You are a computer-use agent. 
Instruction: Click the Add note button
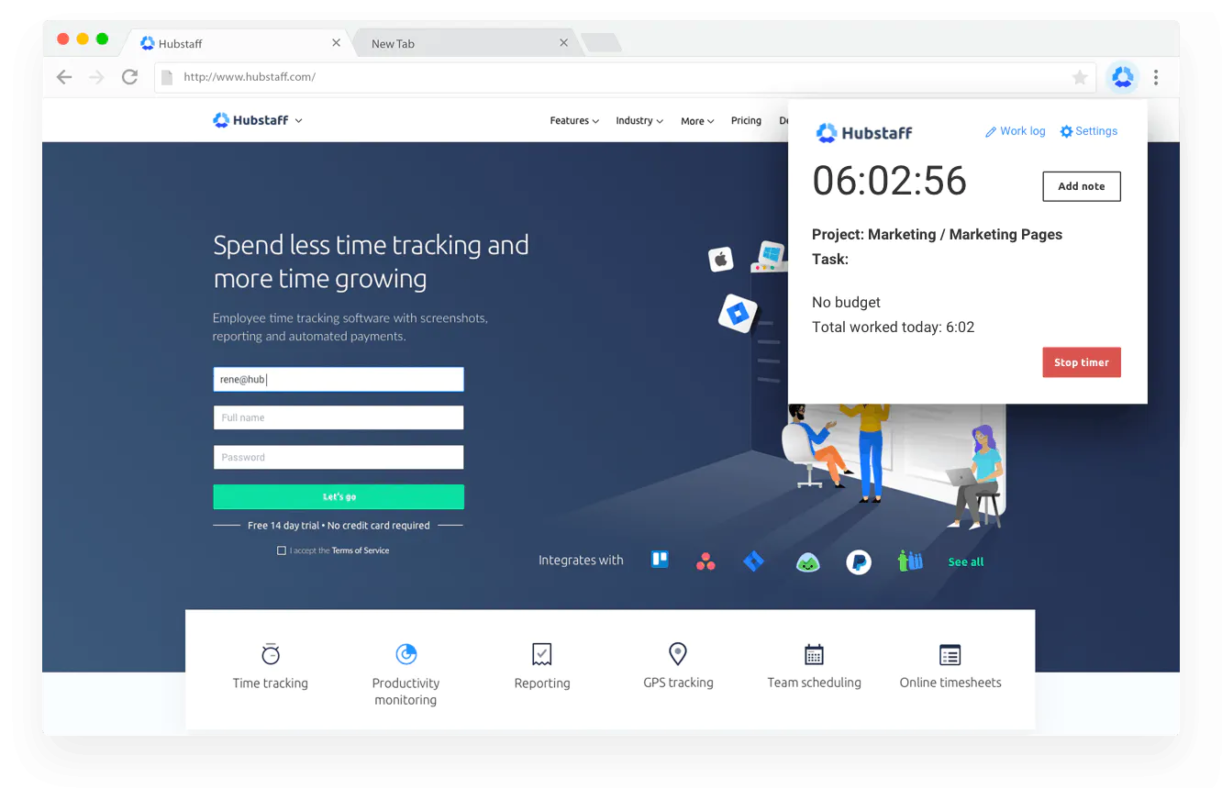pos(1081,186)
